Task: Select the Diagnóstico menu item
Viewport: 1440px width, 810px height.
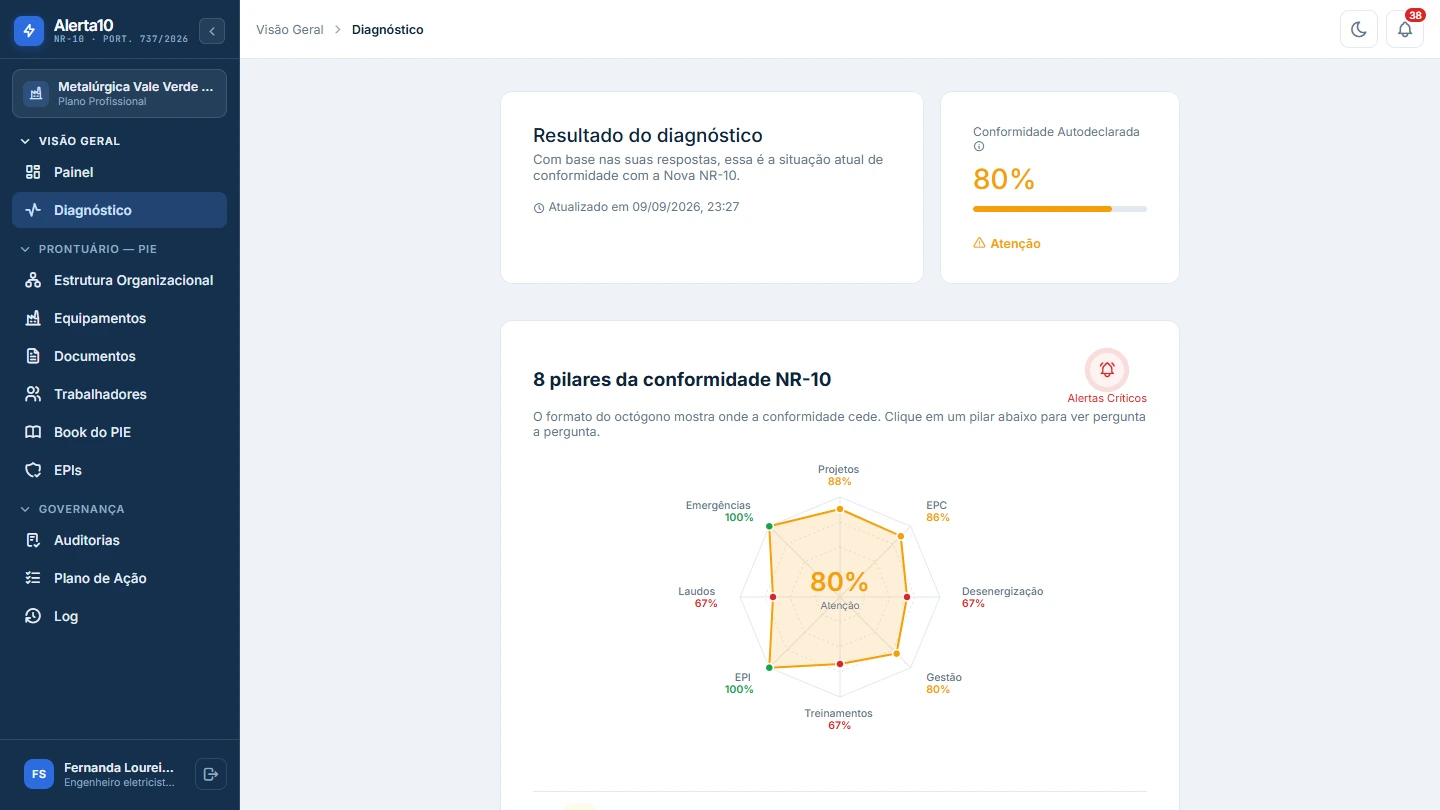Action: pos(120,210)
